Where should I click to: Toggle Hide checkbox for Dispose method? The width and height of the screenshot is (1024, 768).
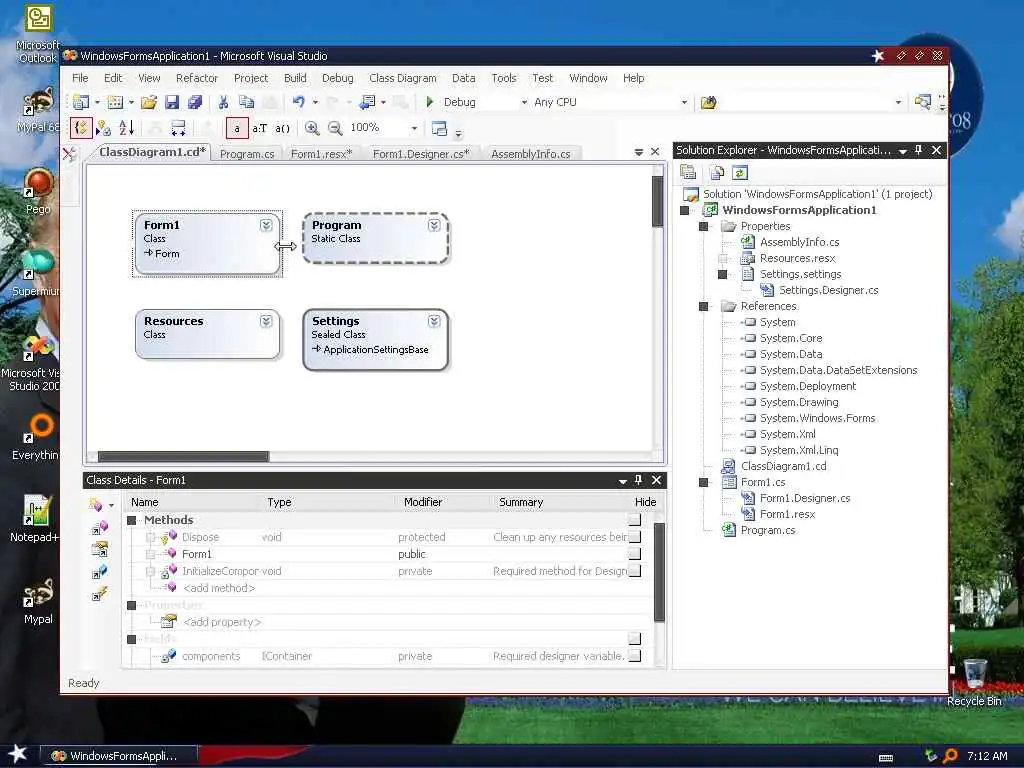(x=634, y=537)
